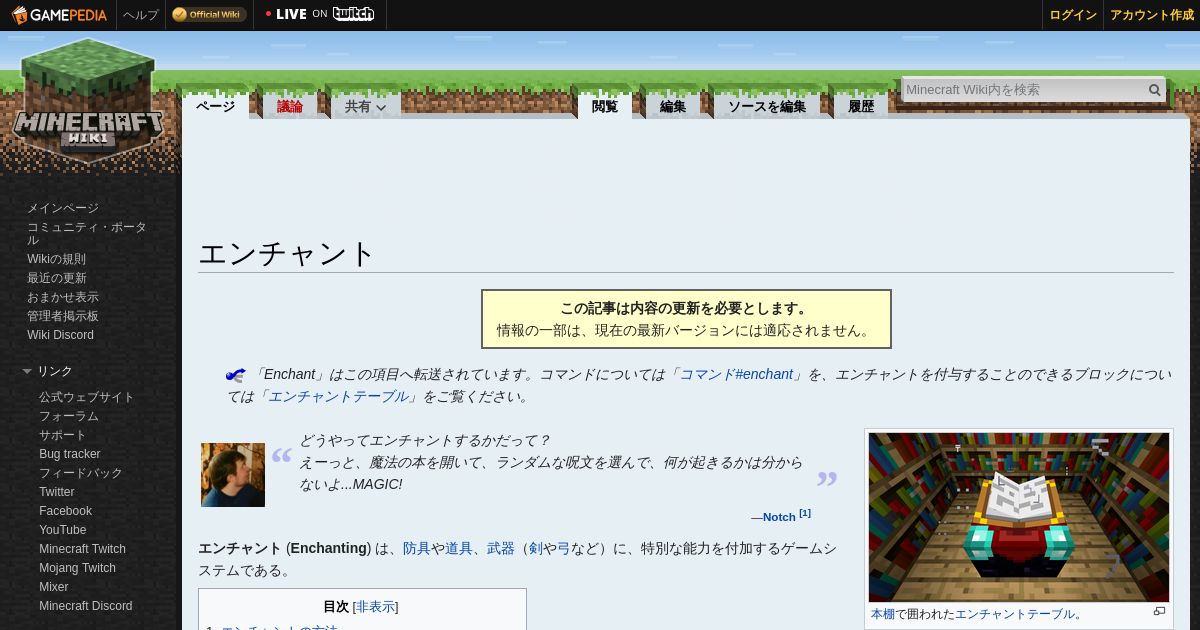Open Twitter sidebar link
Image resolution: width=1200 pixels, height=630 pixels.
point(57,492)
